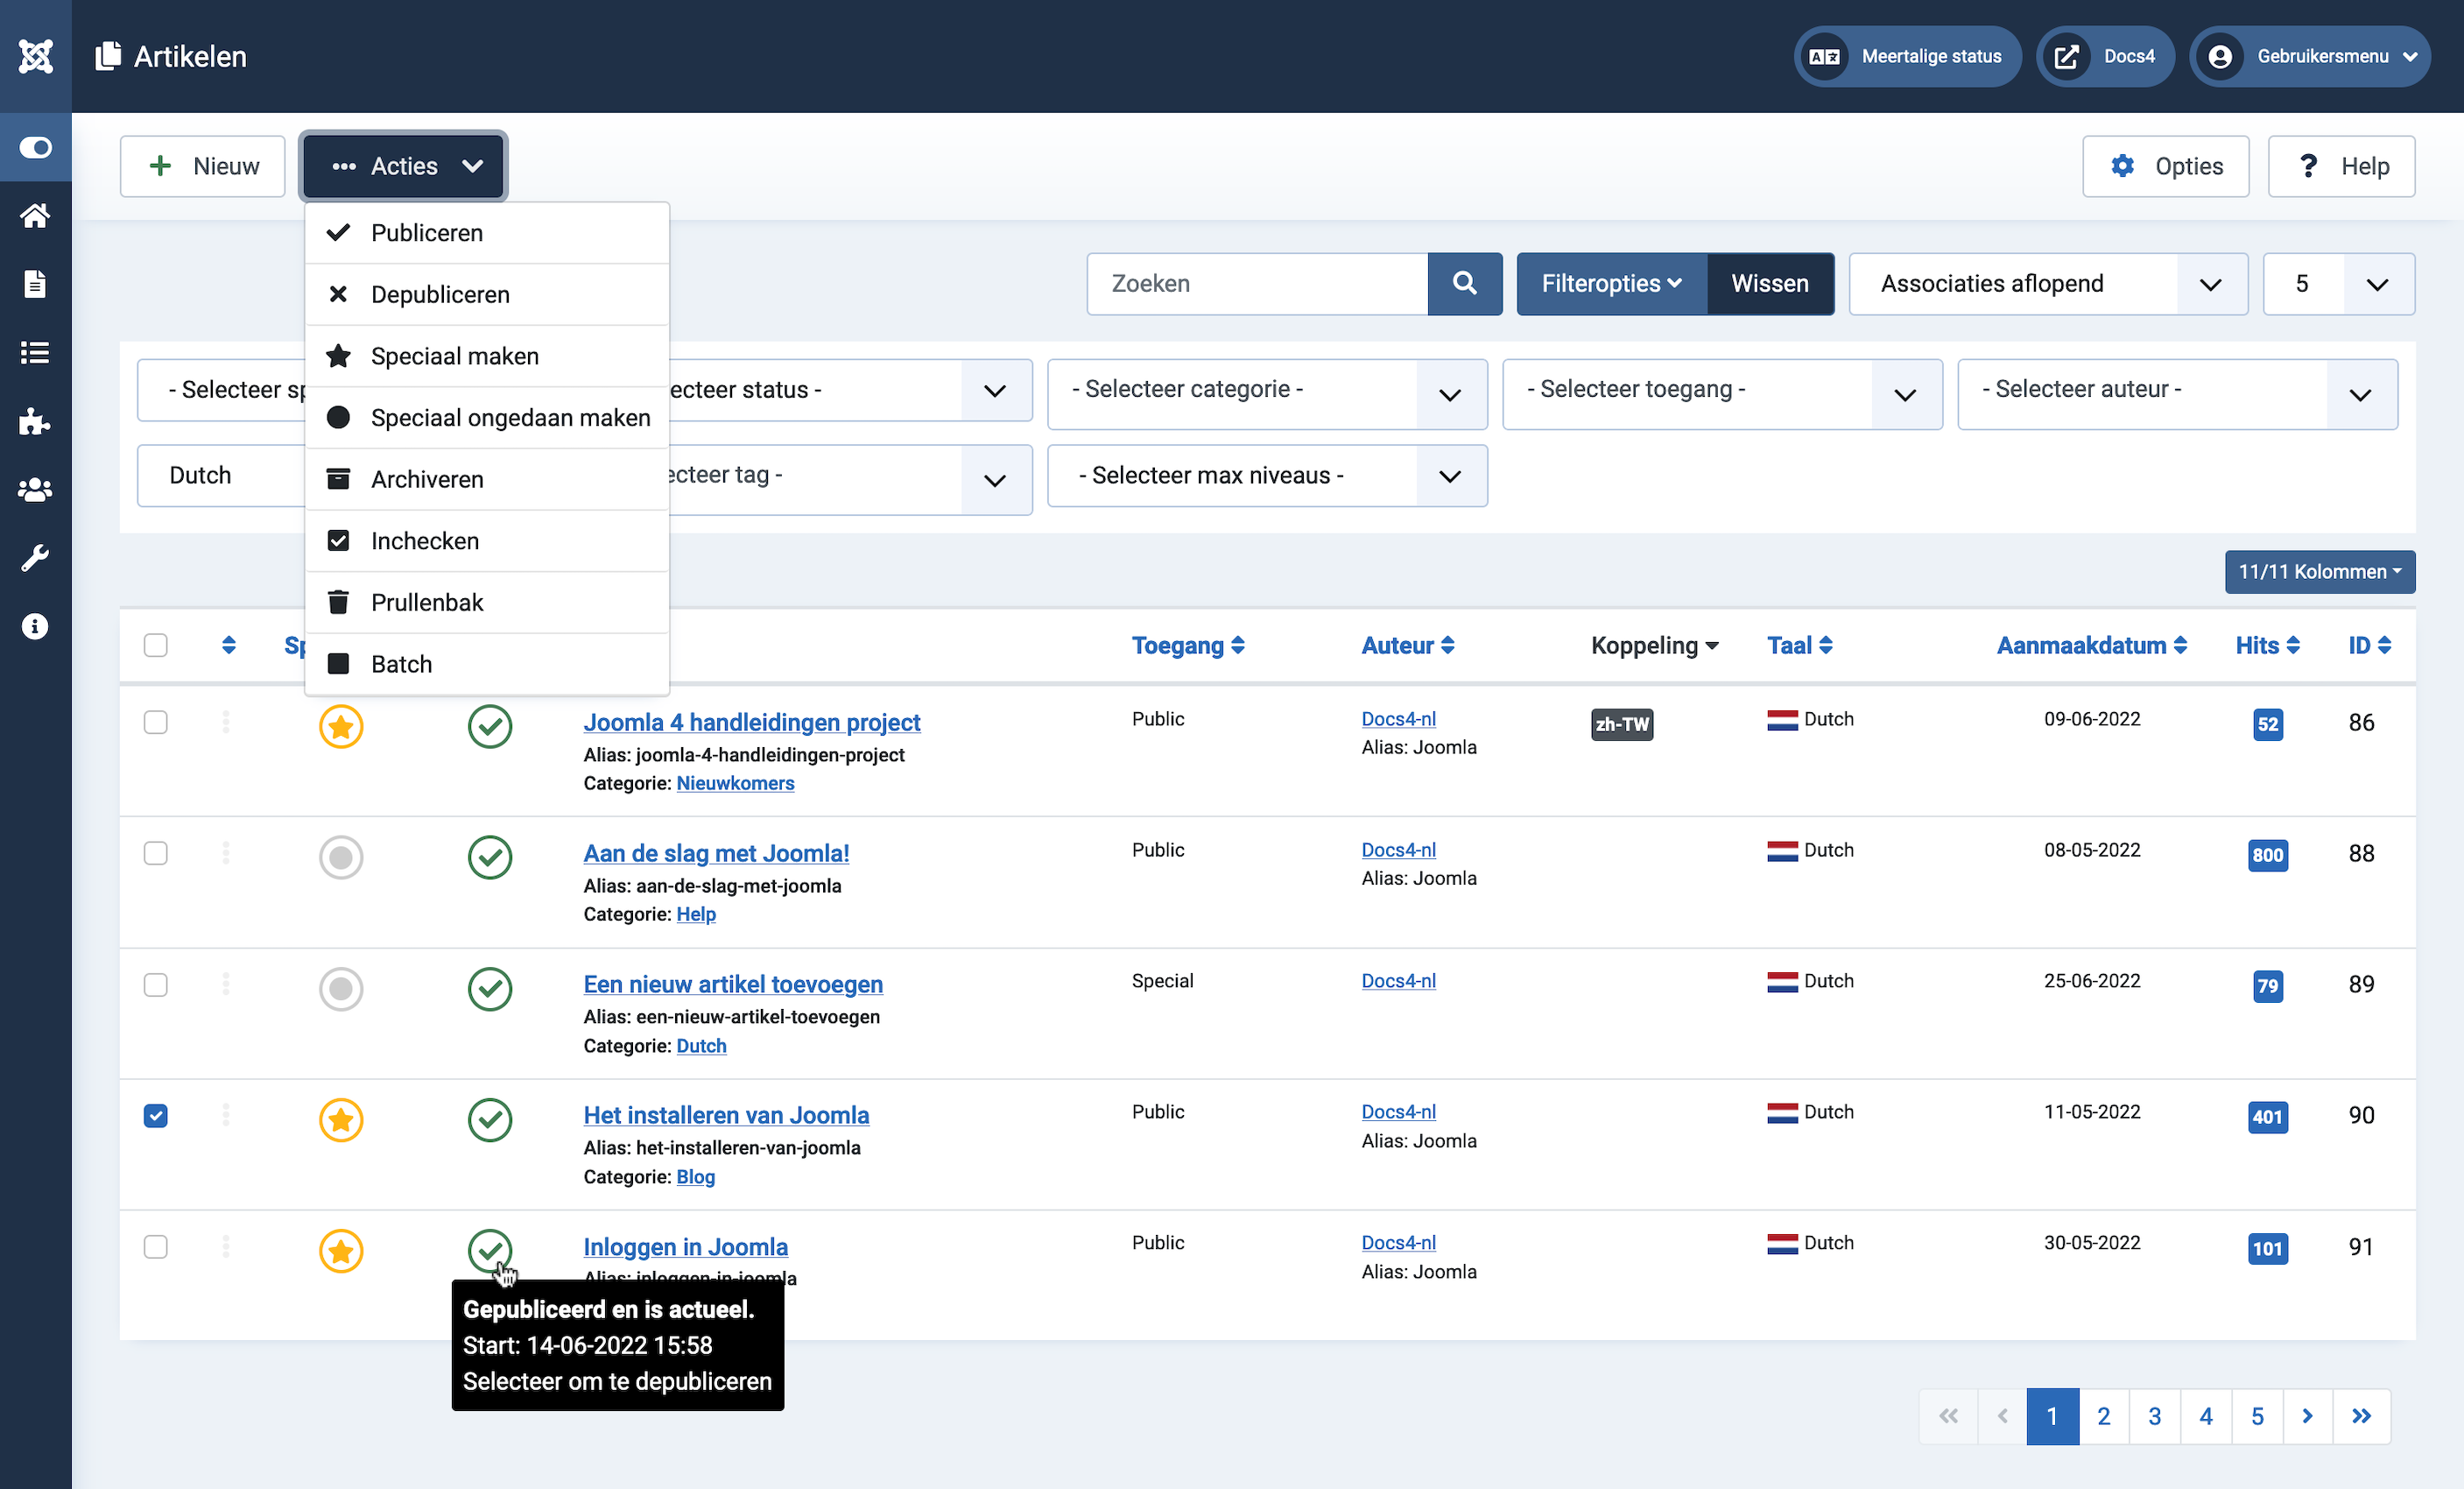The width and height of the screenshot is (2464, 1489).
Task: Unpublish Een nieuw artikel toevoegen via status icon
Action: [490, 988]
